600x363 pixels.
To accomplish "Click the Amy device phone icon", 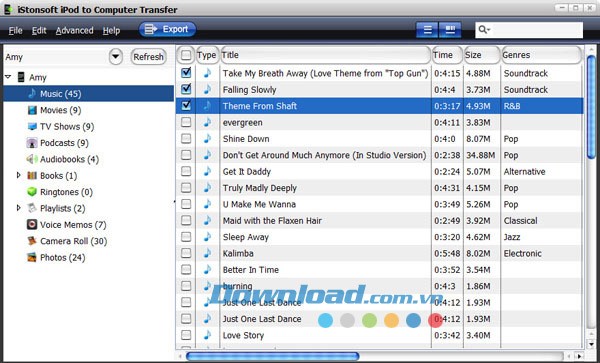I will coord(21,77).
